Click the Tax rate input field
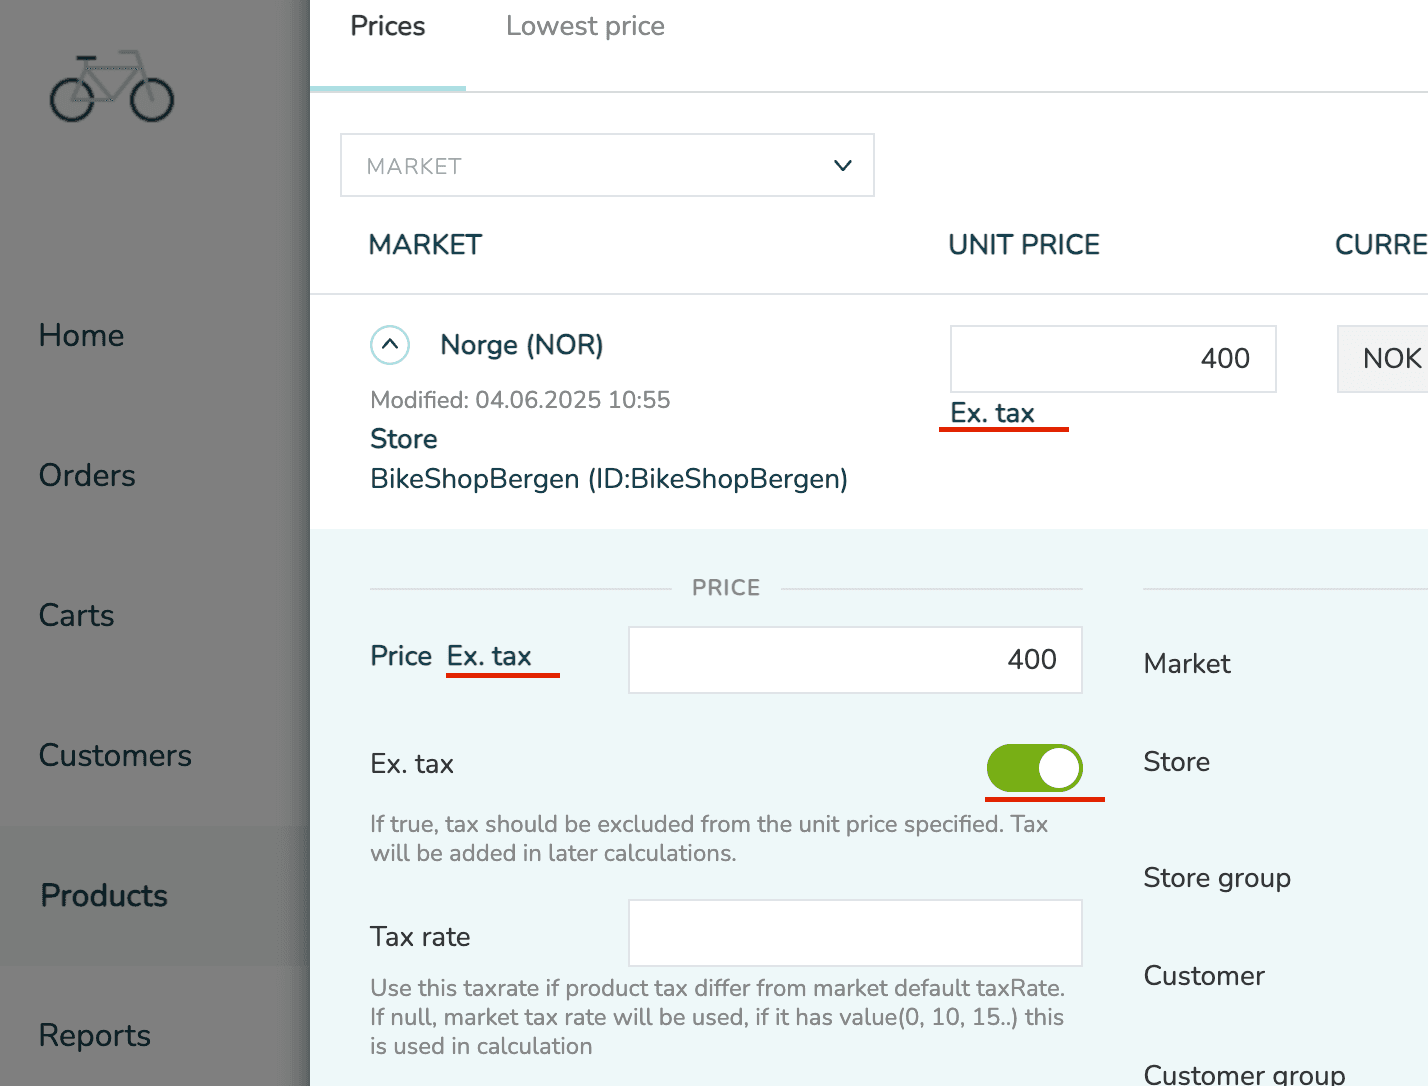Screen dimensions: 1428x1086 pos(855,933)
